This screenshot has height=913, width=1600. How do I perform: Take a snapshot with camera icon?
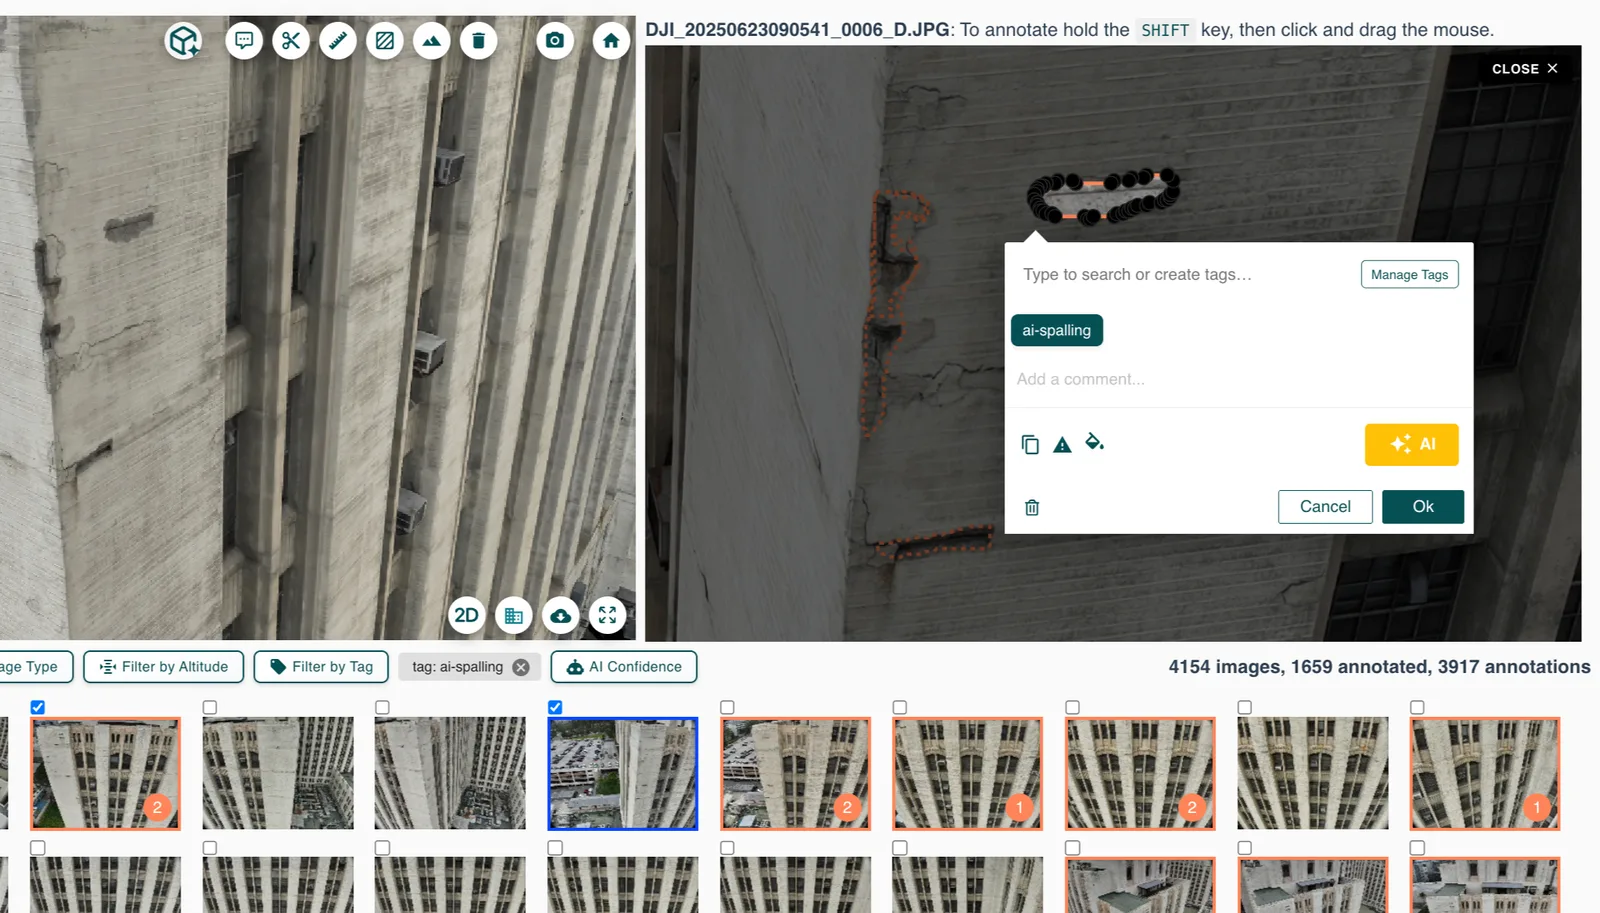pyautogui.click(x=555, y=41)
